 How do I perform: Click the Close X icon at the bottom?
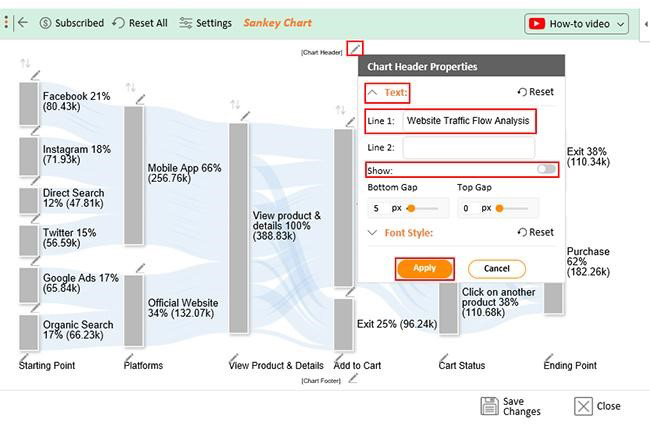pos(583,406)
